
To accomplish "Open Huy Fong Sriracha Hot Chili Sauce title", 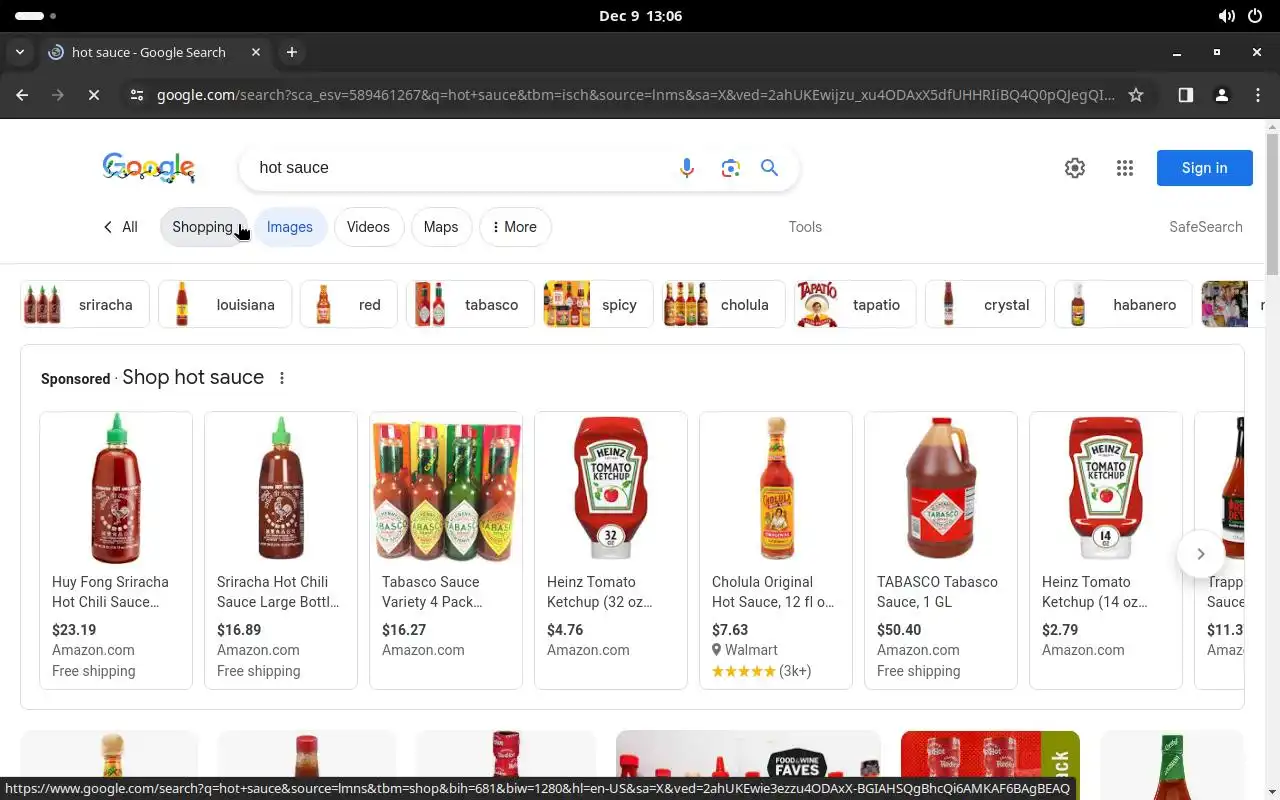I will (x=110, y=592).
